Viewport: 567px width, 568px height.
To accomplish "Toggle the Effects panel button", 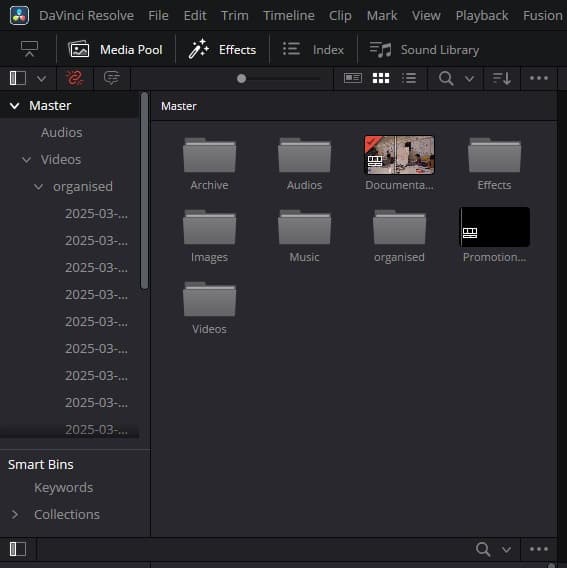I will click(x=222, y=50).
